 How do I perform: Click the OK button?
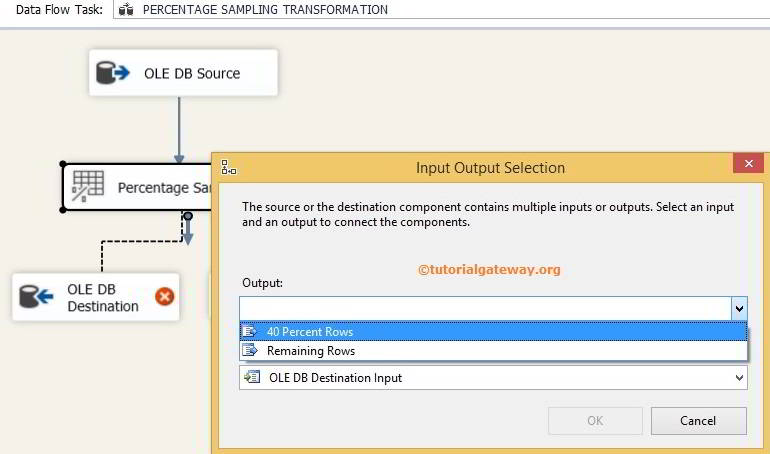[x=595, y=421]
